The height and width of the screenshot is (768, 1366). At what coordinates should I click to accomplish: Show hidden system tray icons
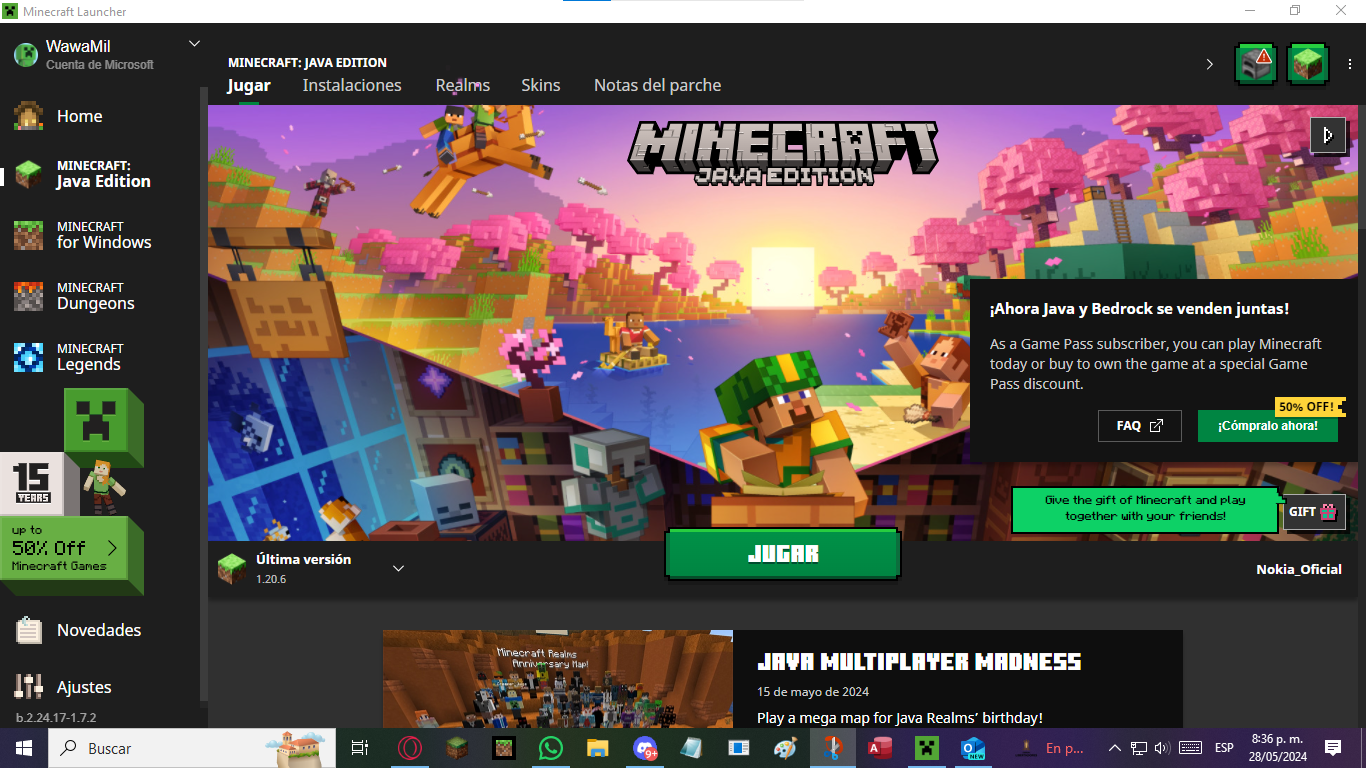point(1114,748)
